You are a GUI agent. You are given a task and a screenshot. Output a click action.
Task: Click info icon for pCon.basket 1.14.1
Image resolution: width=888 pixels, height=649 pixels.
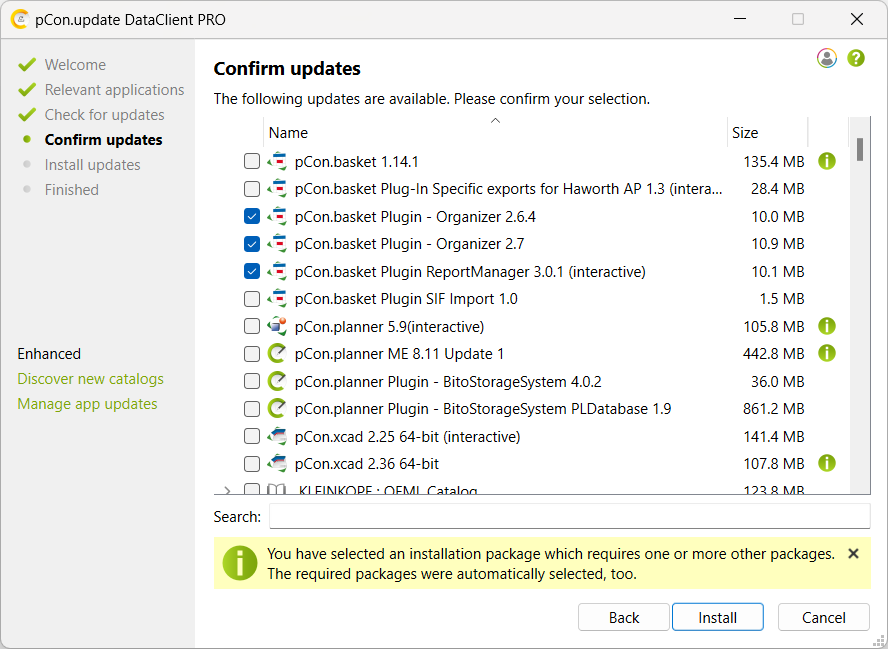pyautogui.click(x=827, y=161)
